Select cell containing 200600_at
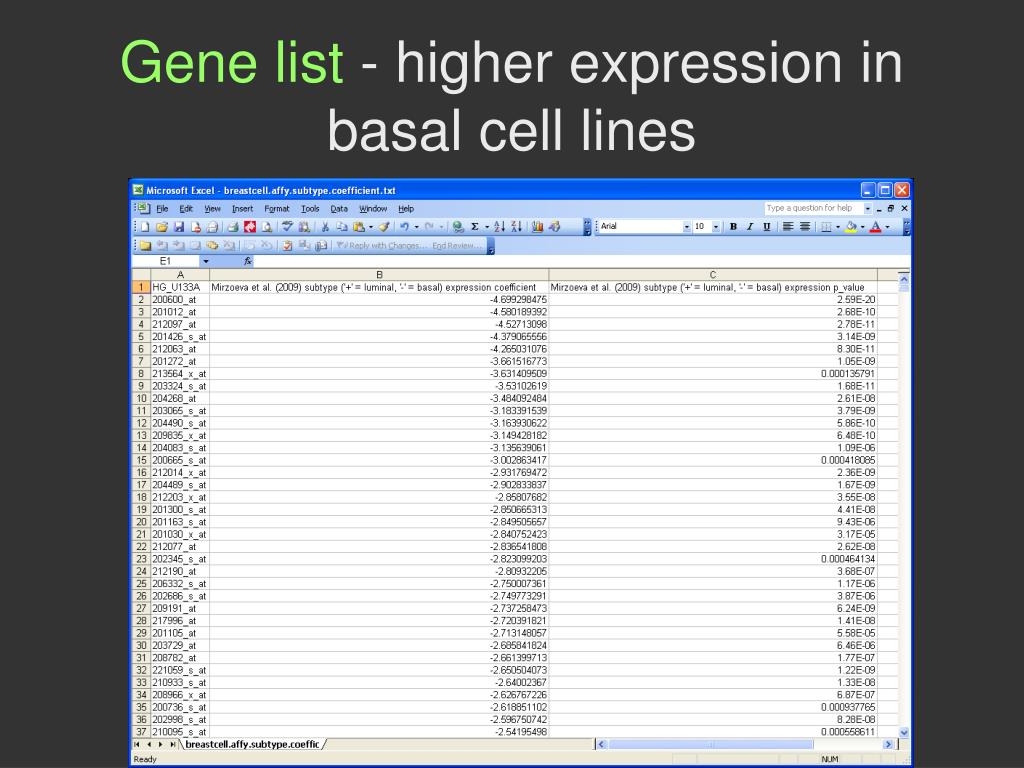 180,300
